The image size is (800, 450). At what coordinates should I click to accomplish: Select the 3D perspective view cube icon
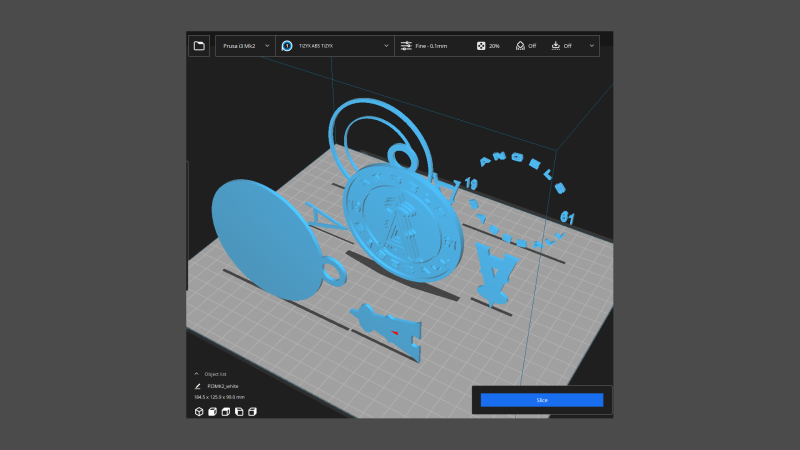(199, 411)
